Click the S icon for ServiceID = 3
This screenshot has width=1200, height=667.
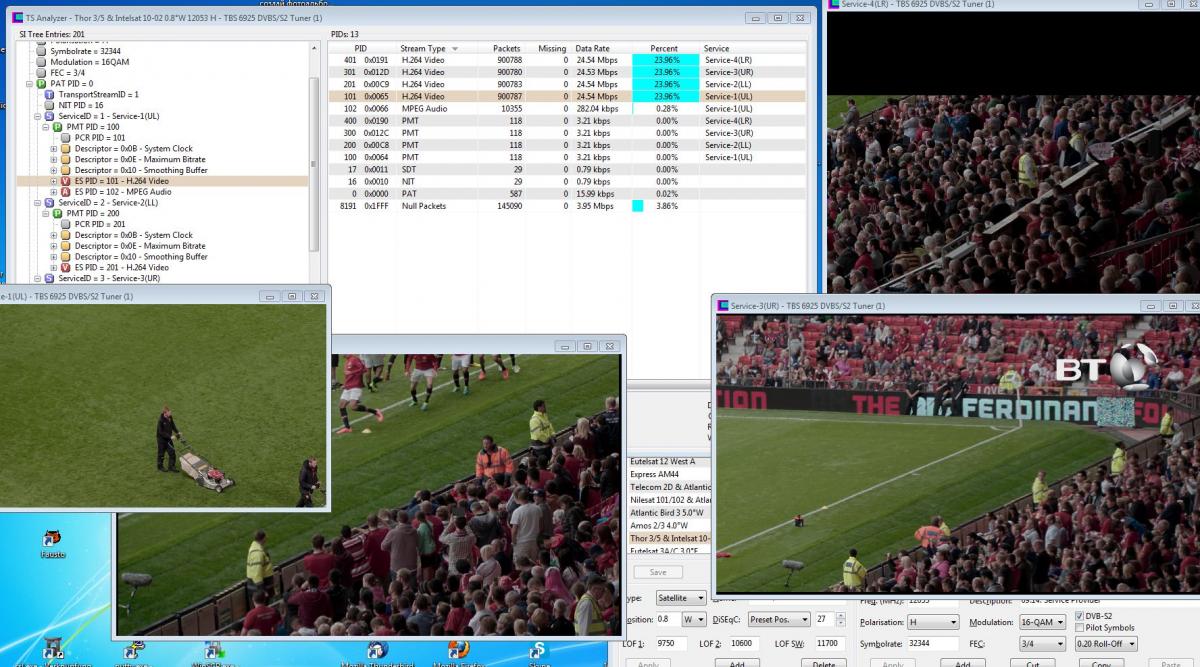(50, 279)
